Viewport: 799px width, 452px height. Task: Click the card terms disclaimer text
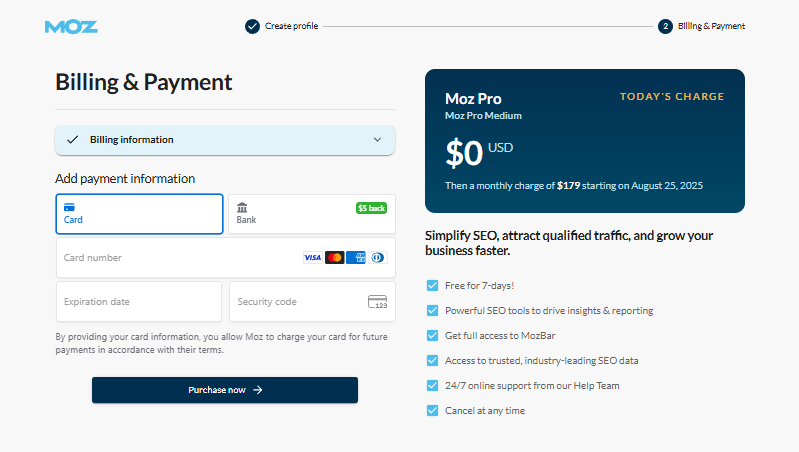tap(221, 343)
